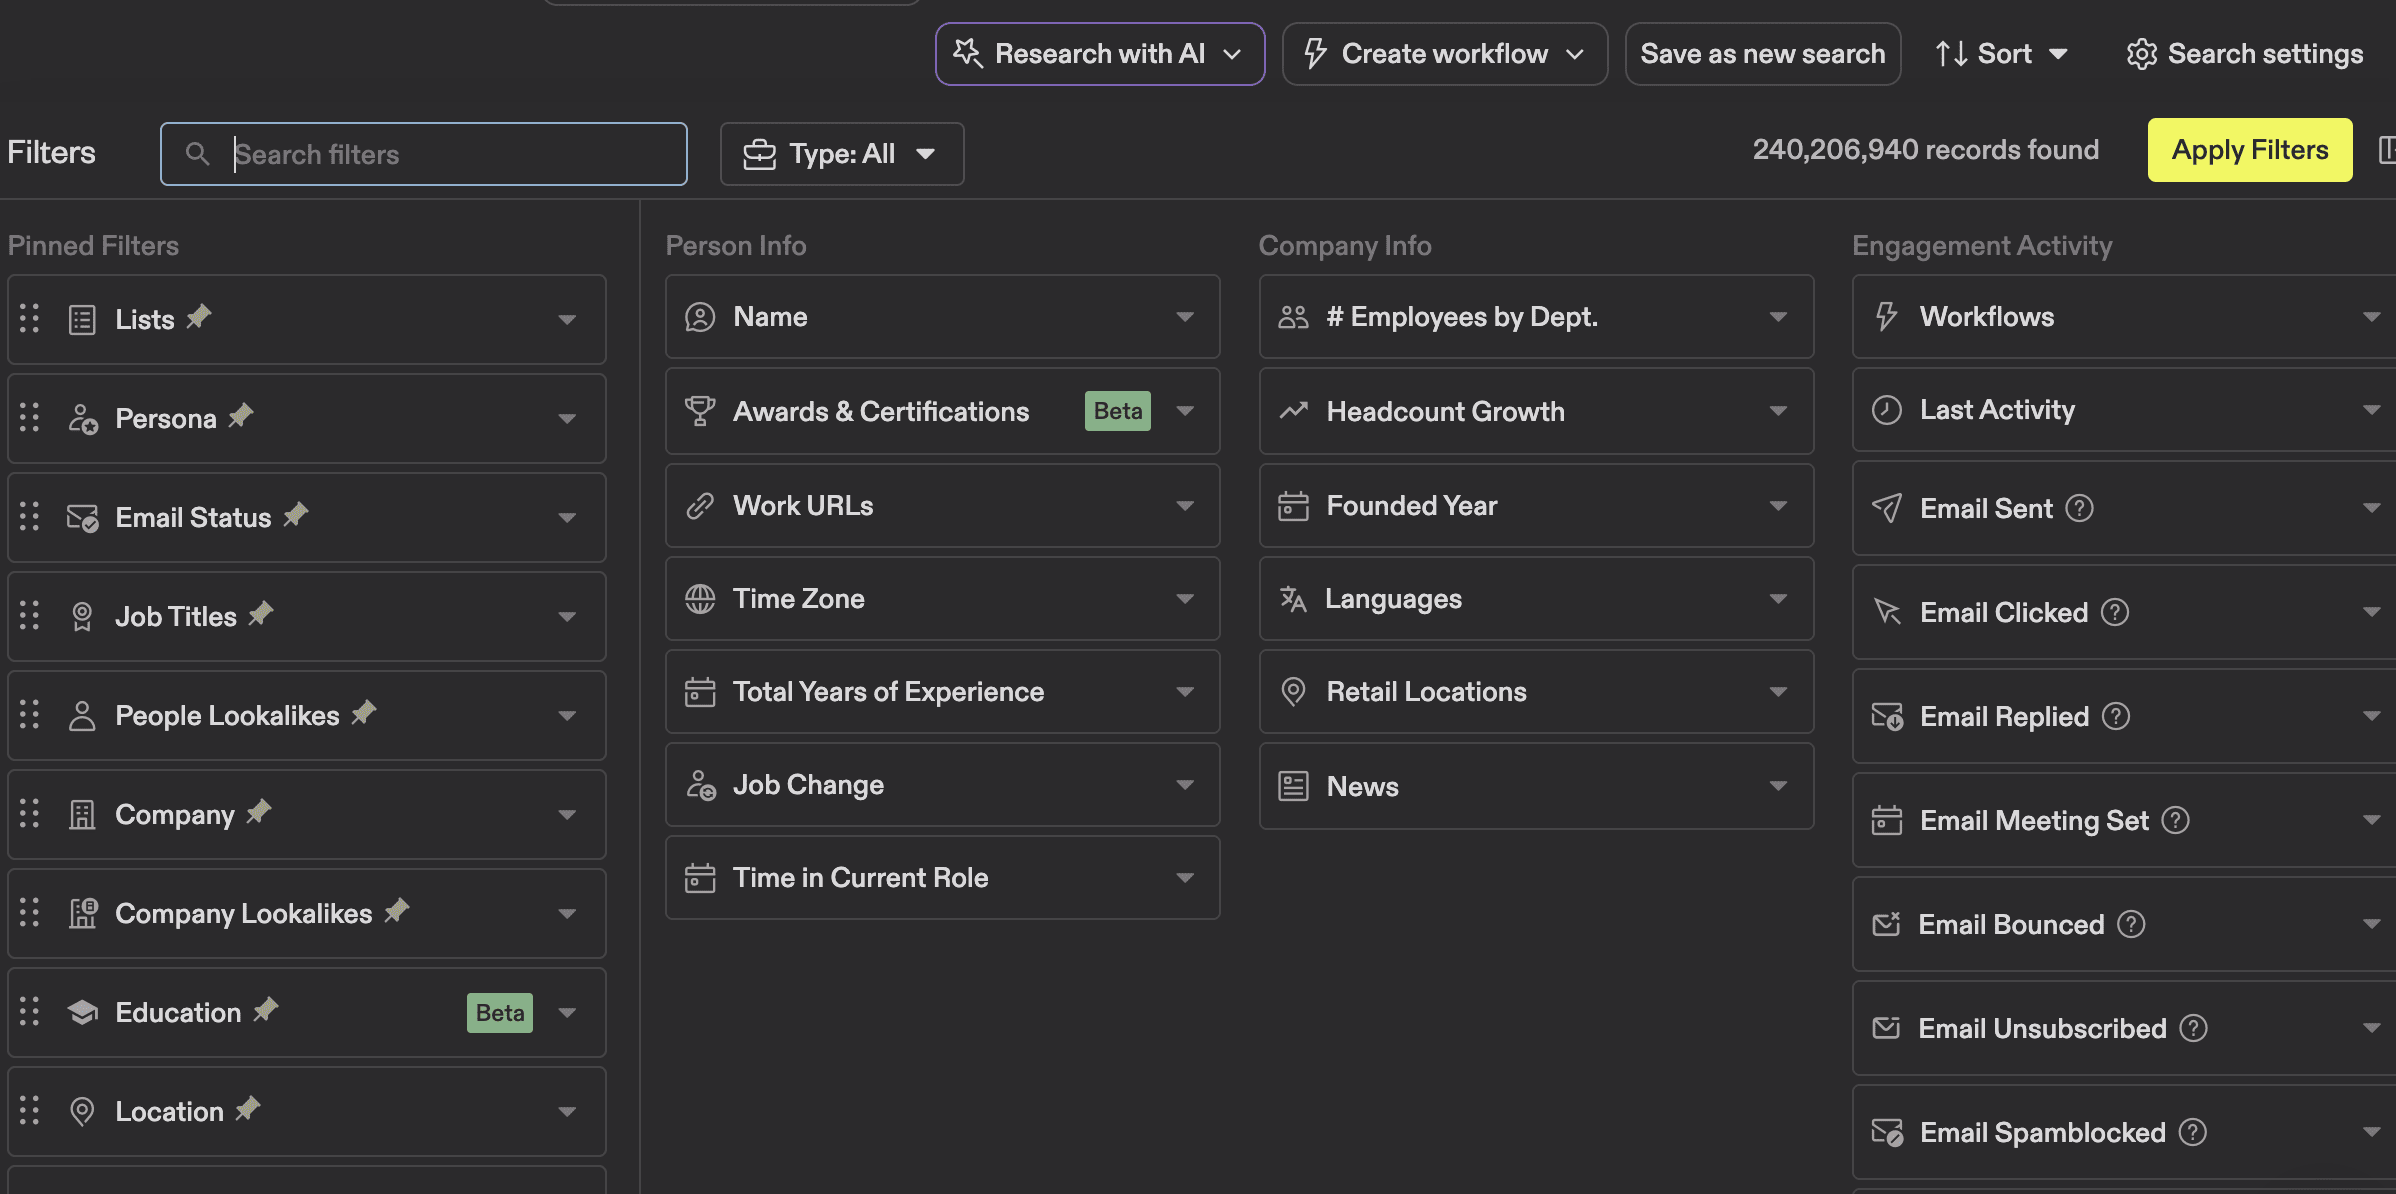2396x1194 pixels.
Task: Click the graduation cap Education icon
Action: point(82,1012)
